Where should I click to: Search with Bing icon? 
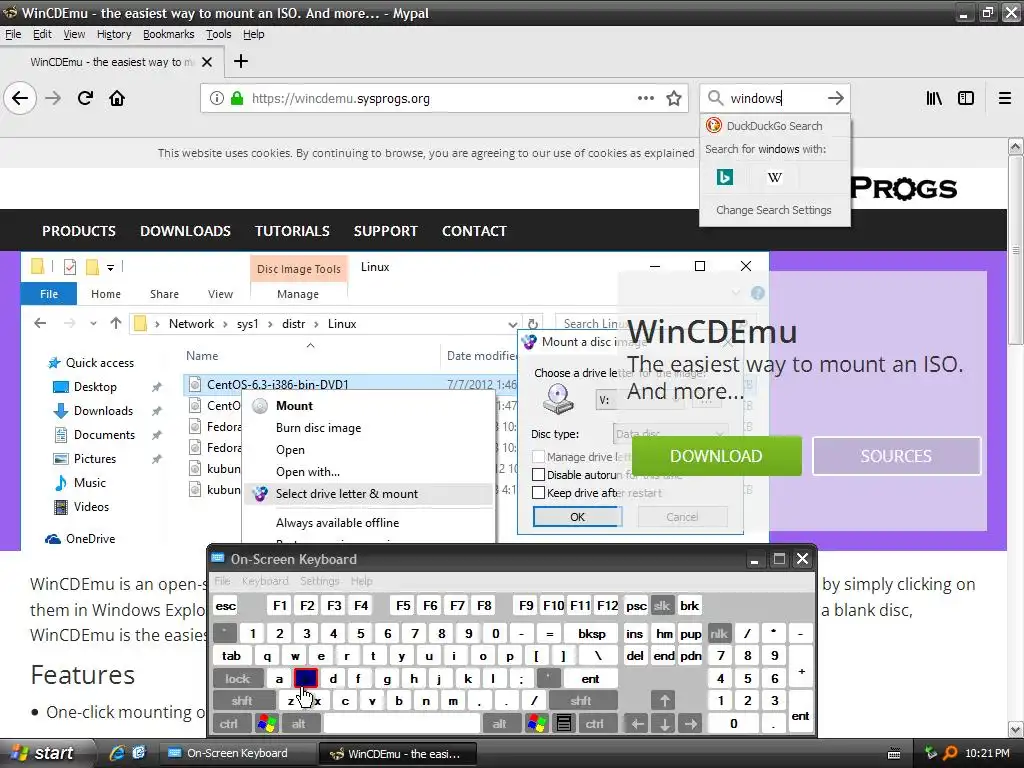724,177
